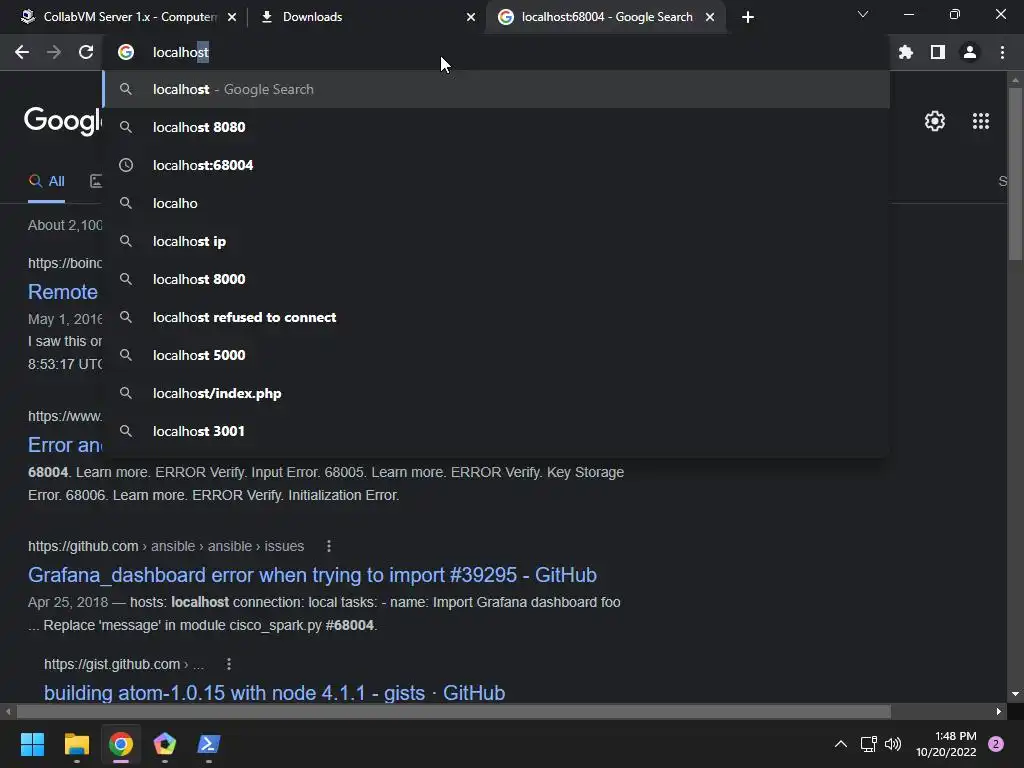Open the building atom-1.0.15 gists result
Screen dimensions: 1024x768
pyautogui.click(x=274, y=693)
